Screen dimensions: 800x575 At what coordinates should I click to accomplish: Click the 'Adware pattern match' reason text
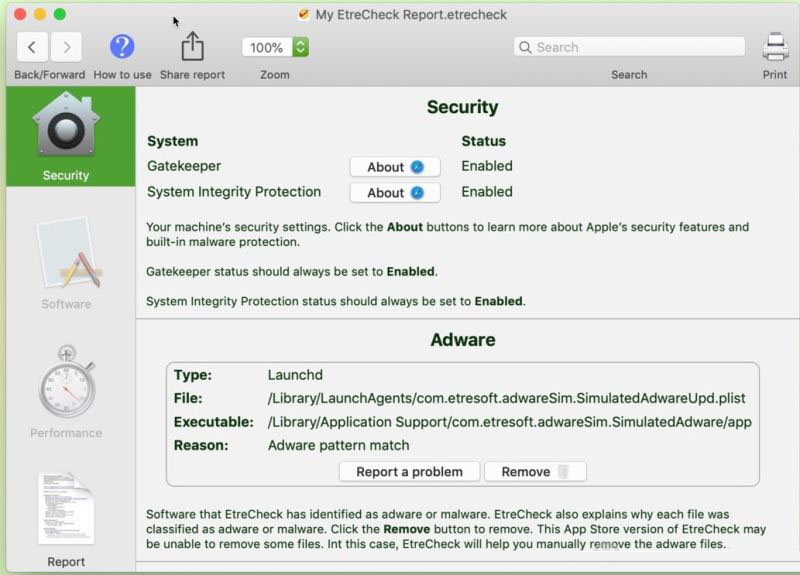click(338, 445)
